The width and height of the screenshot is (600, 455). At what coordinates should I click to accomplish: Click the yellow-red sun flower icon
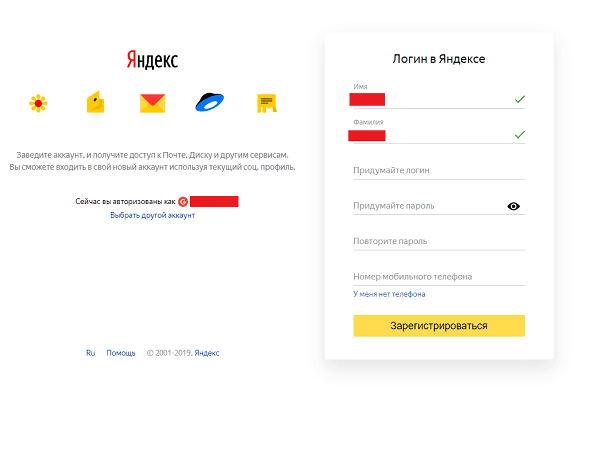[38, 103]
